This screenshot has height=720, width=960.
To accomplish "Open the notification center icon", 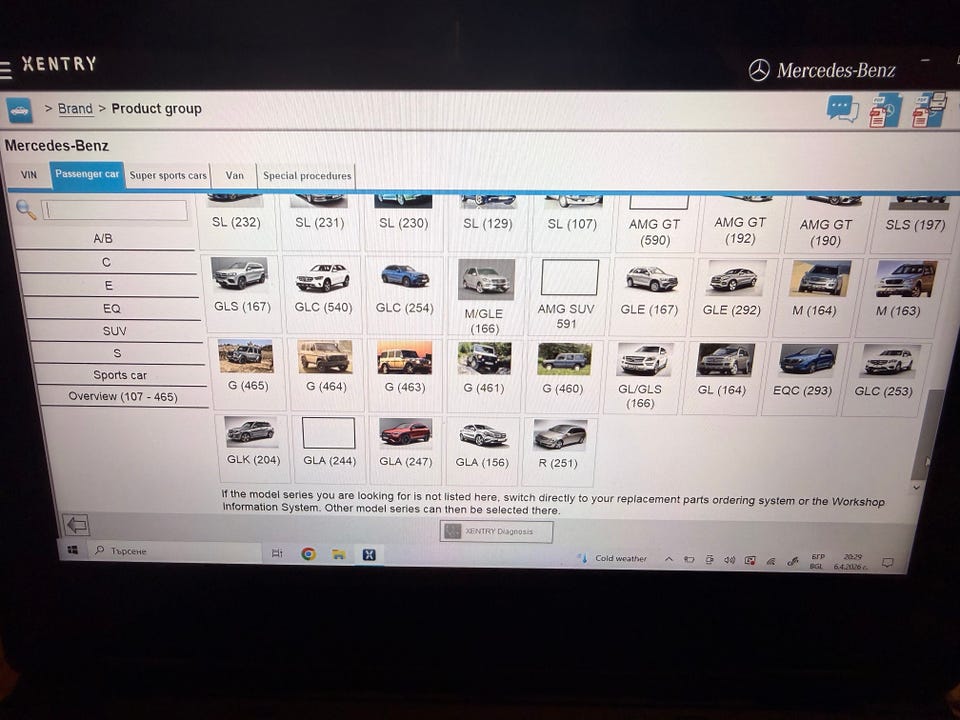I will 887,562.
